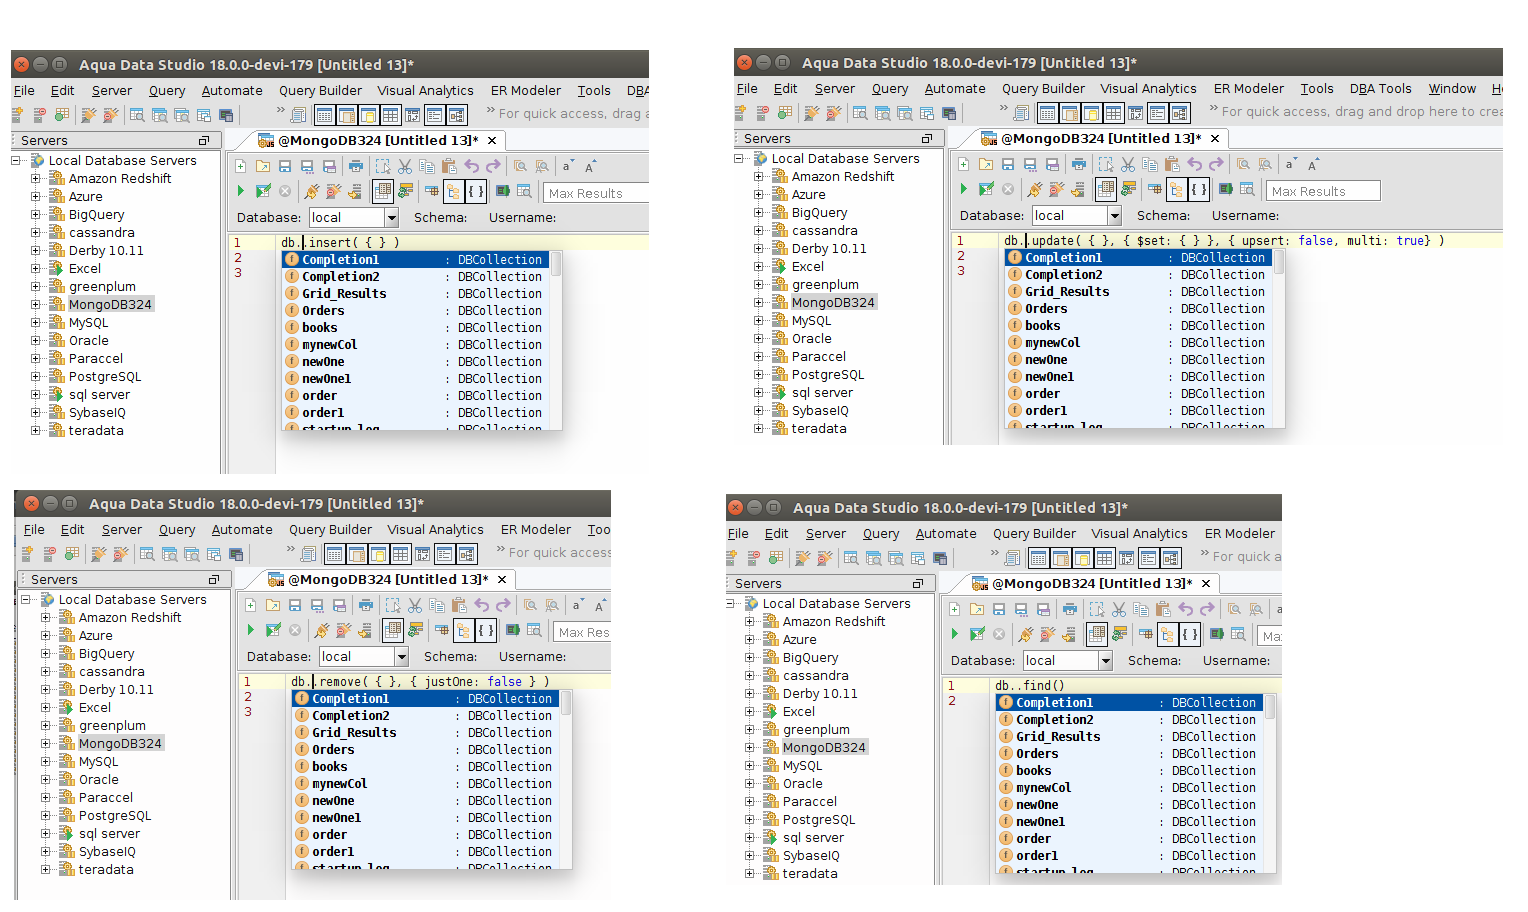The width and height of the screenshot is (1528, 912).
Task: Collapse Local Database Servers in the db.insert window
Action: (x=17, y=161)
